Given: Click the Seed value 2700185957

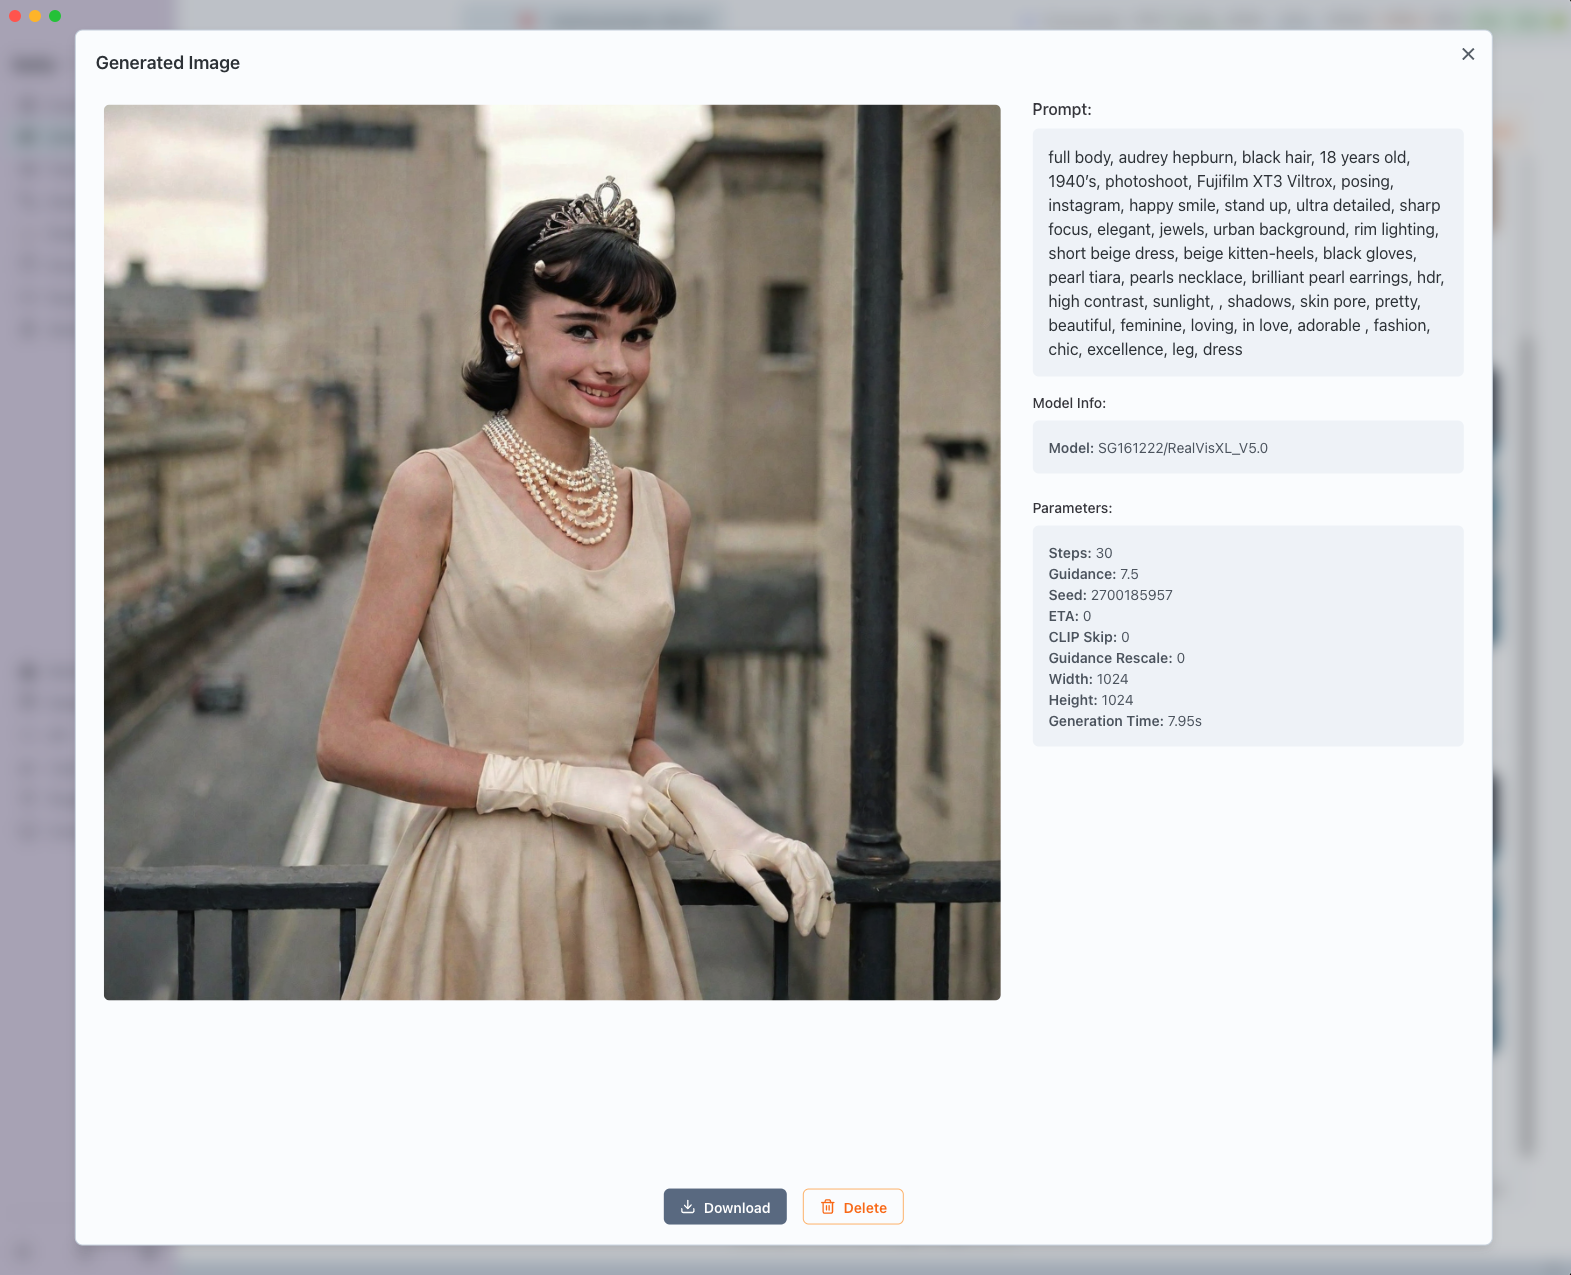Looking at the screenshot, I should [1131, 595].
